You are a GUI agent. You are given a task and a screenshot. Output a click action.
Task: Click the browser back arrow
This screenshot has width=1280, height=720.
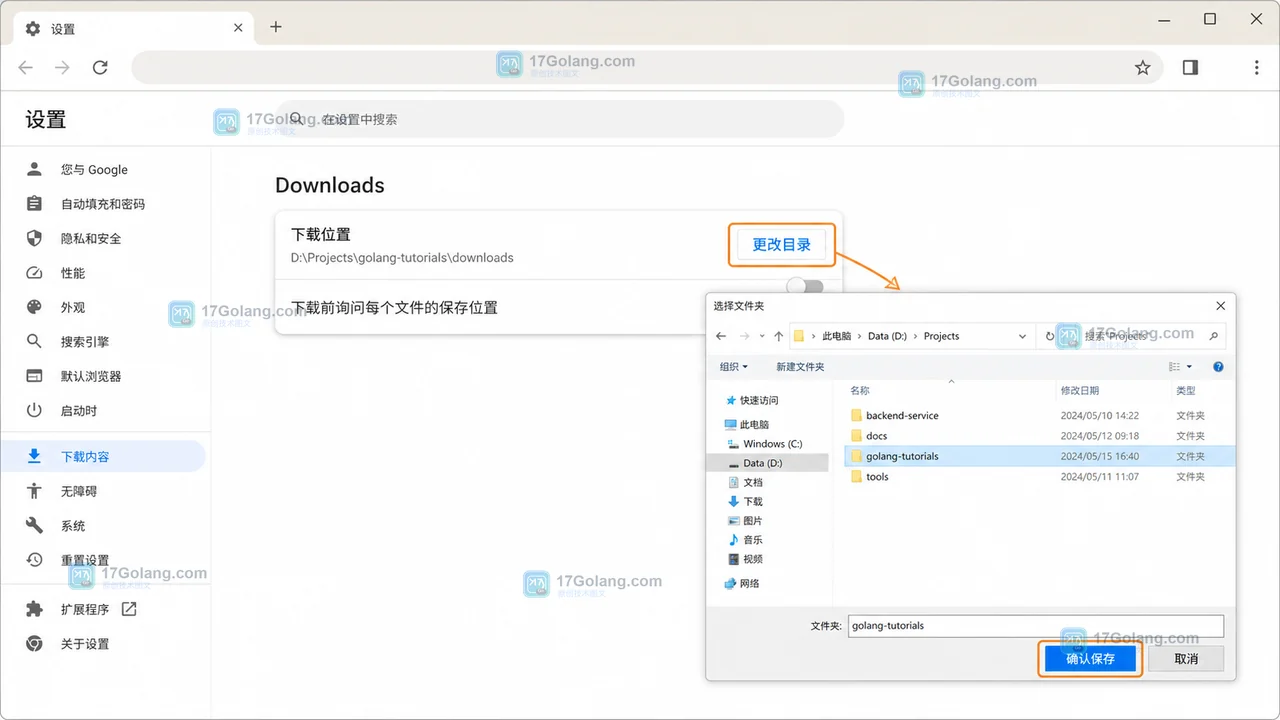coord(26,67)
